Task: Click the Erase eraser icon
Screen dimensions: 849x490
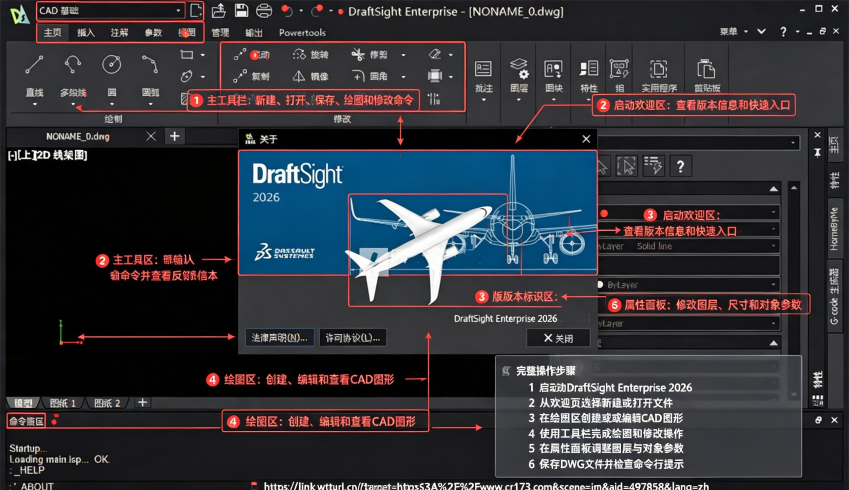Action: coord(435,54)
